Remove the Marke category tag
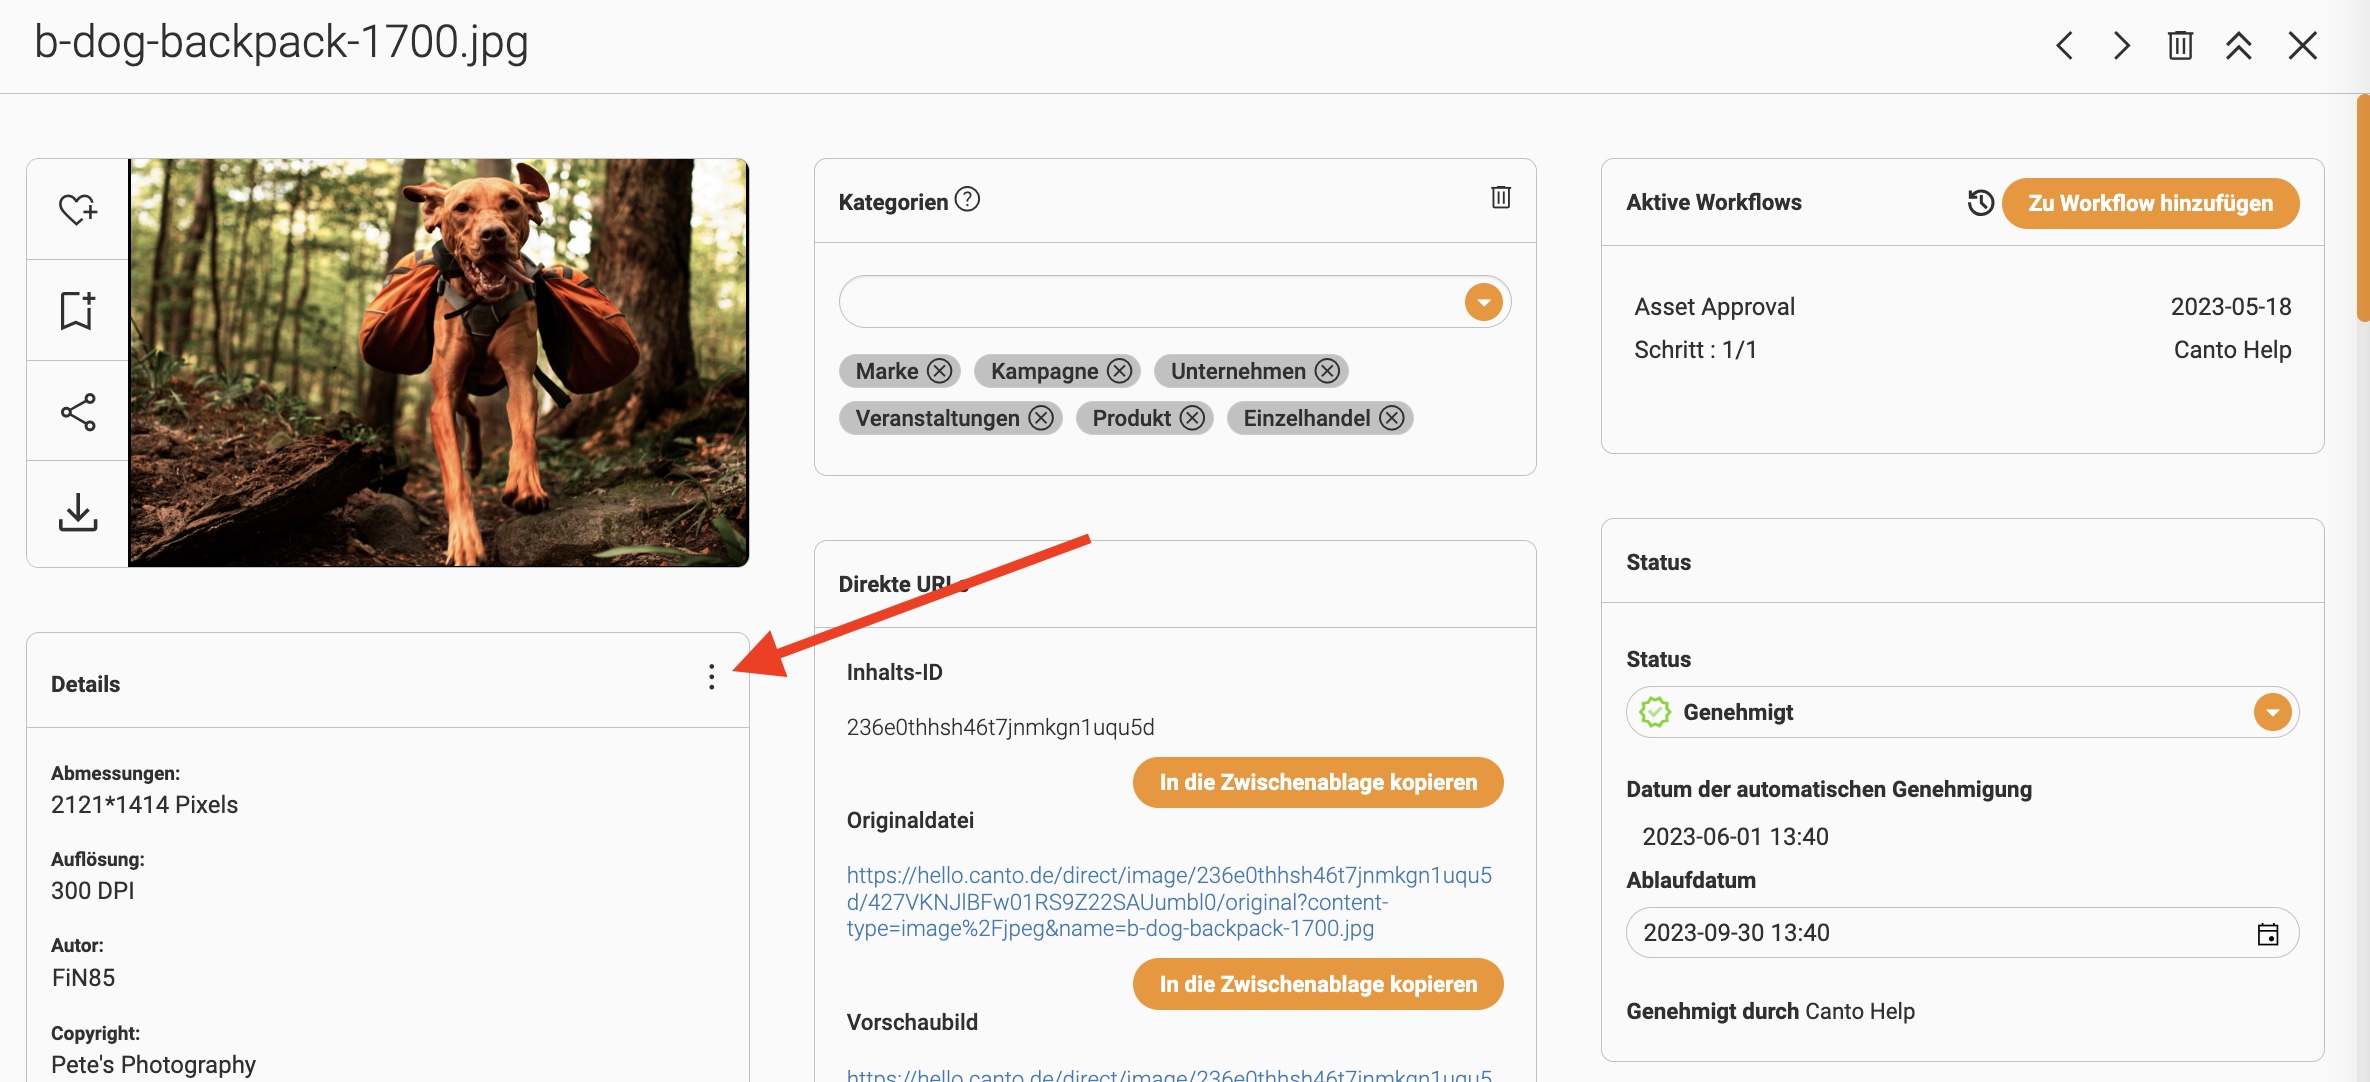This screenshot has width=2370, height=1082. (x=939, y=371)
